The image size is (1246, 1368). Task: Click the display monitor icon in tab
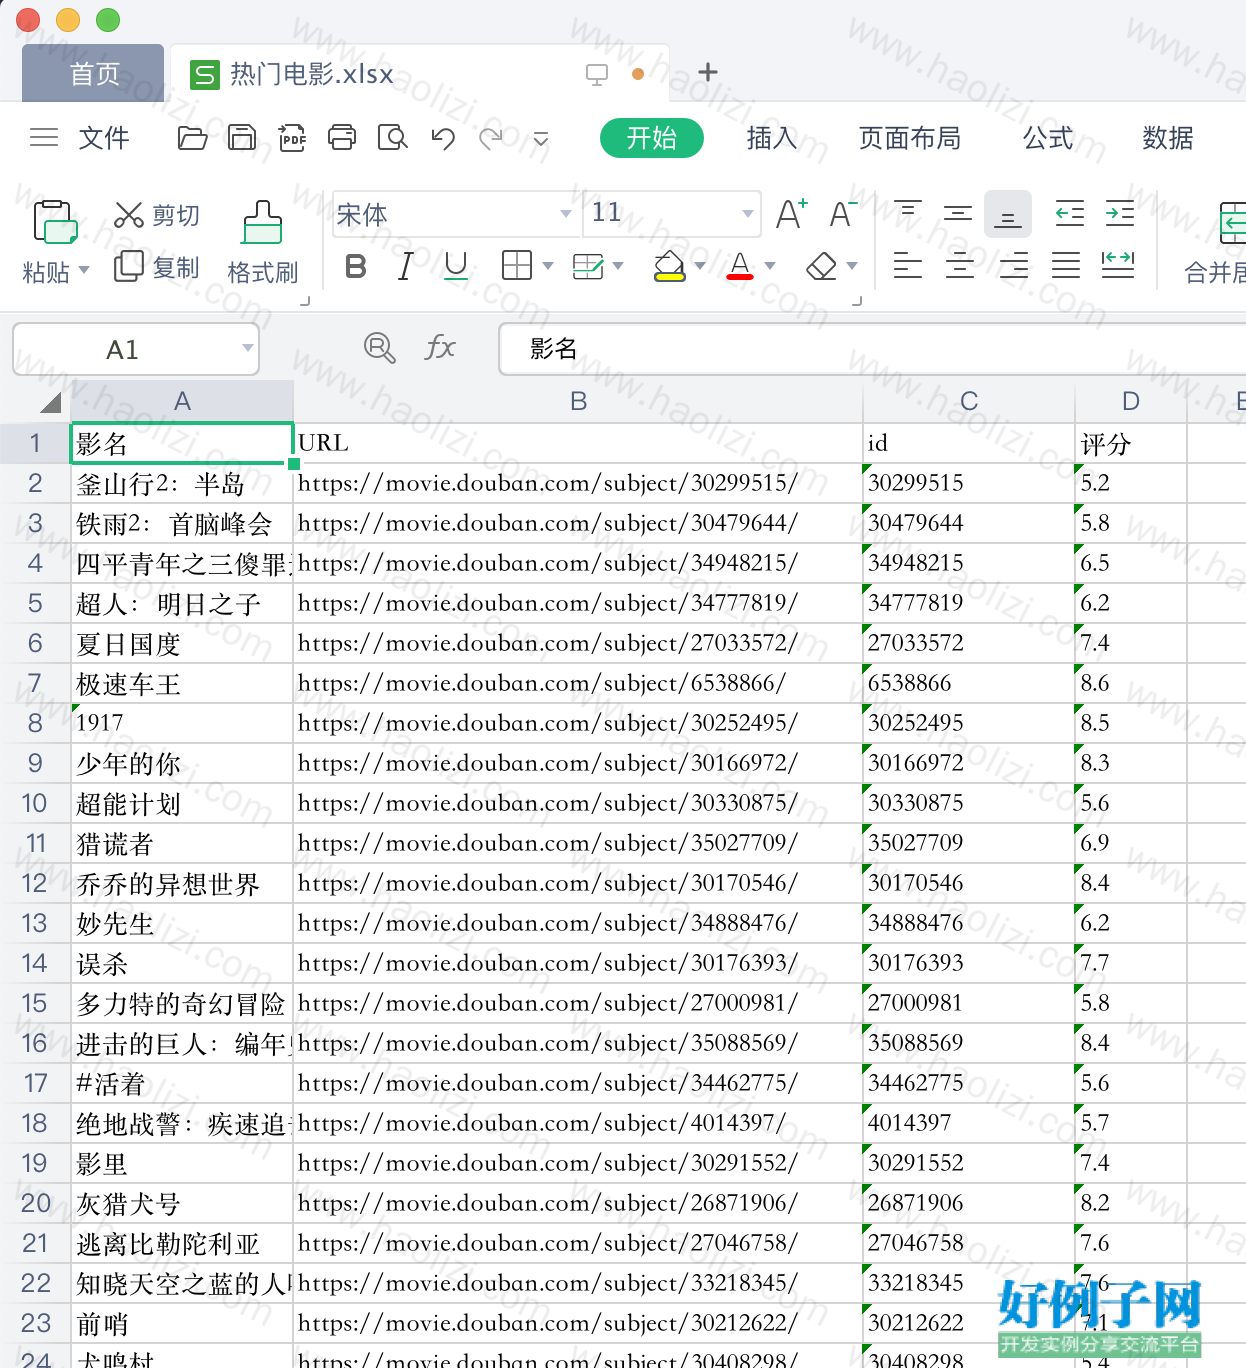[x=597, y=75]
